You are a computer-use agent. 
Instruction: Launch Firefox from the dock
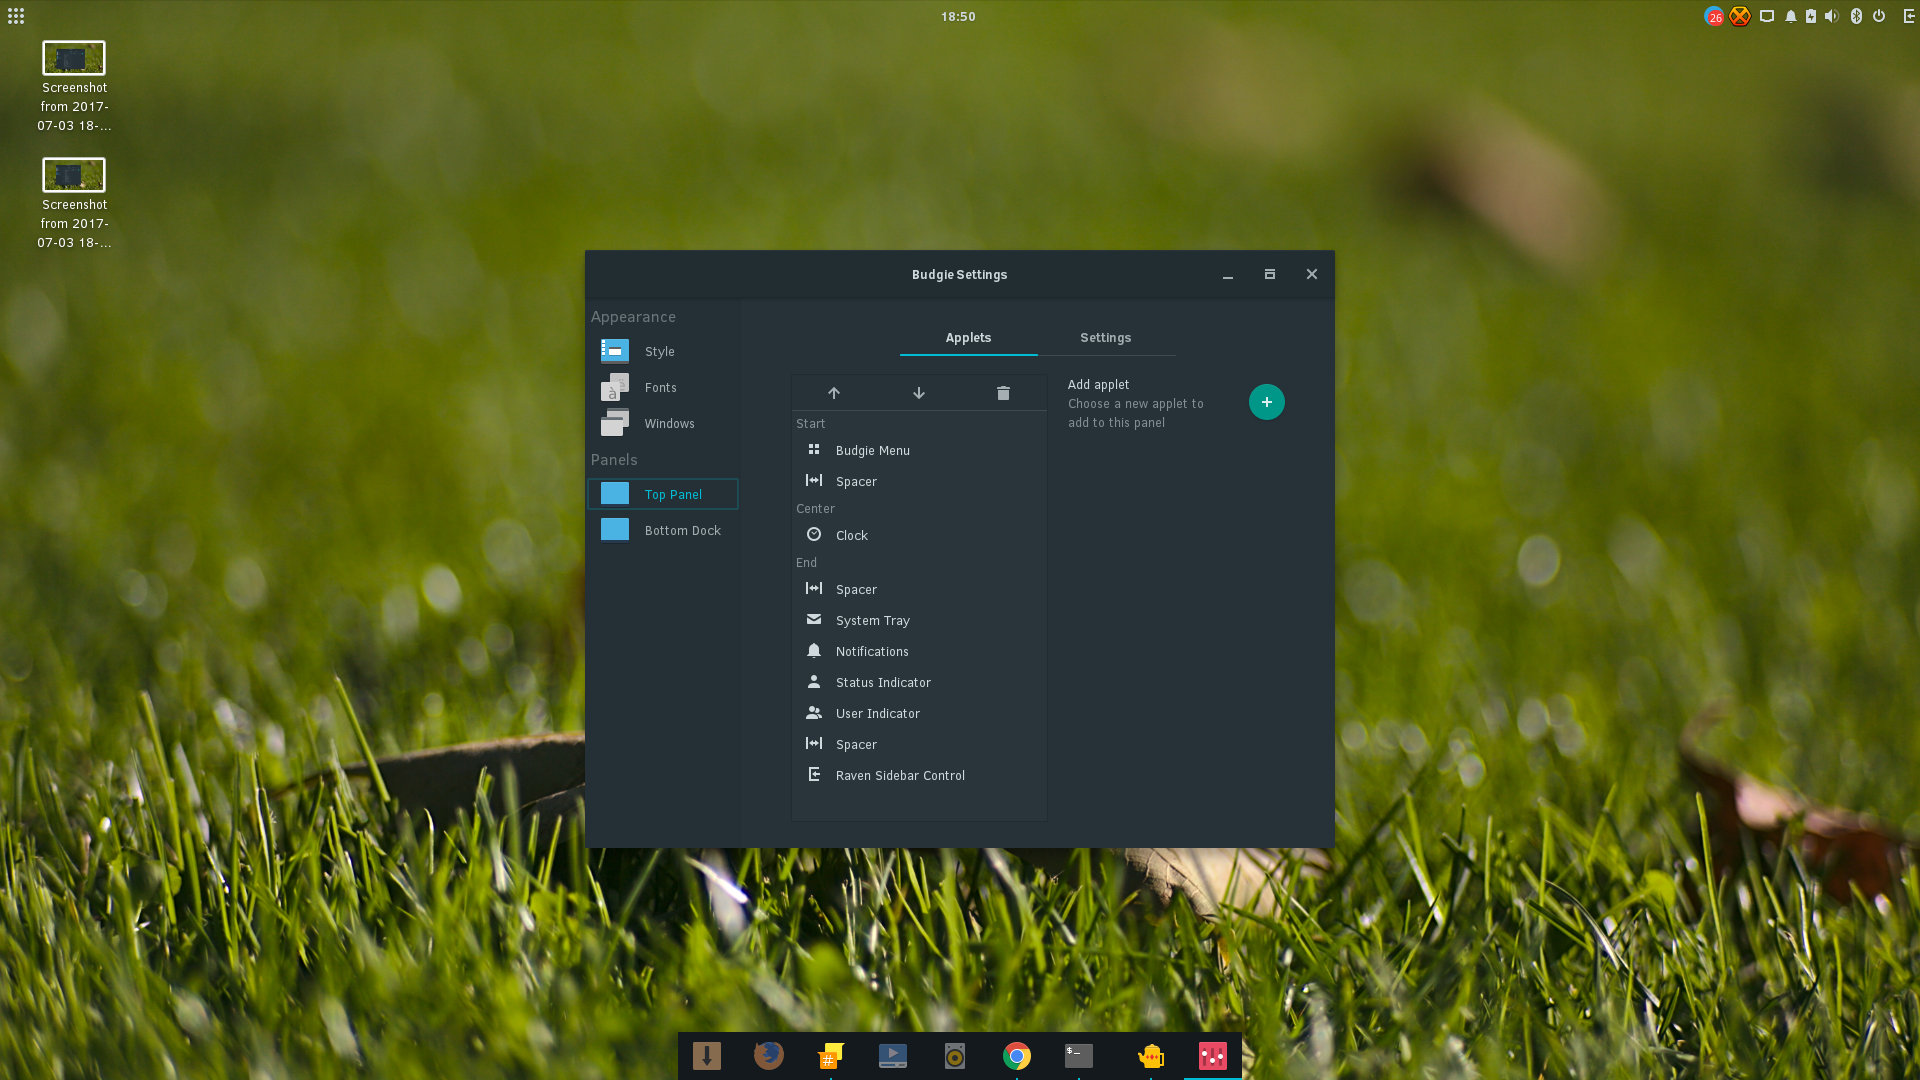(x=769, y=1056)
